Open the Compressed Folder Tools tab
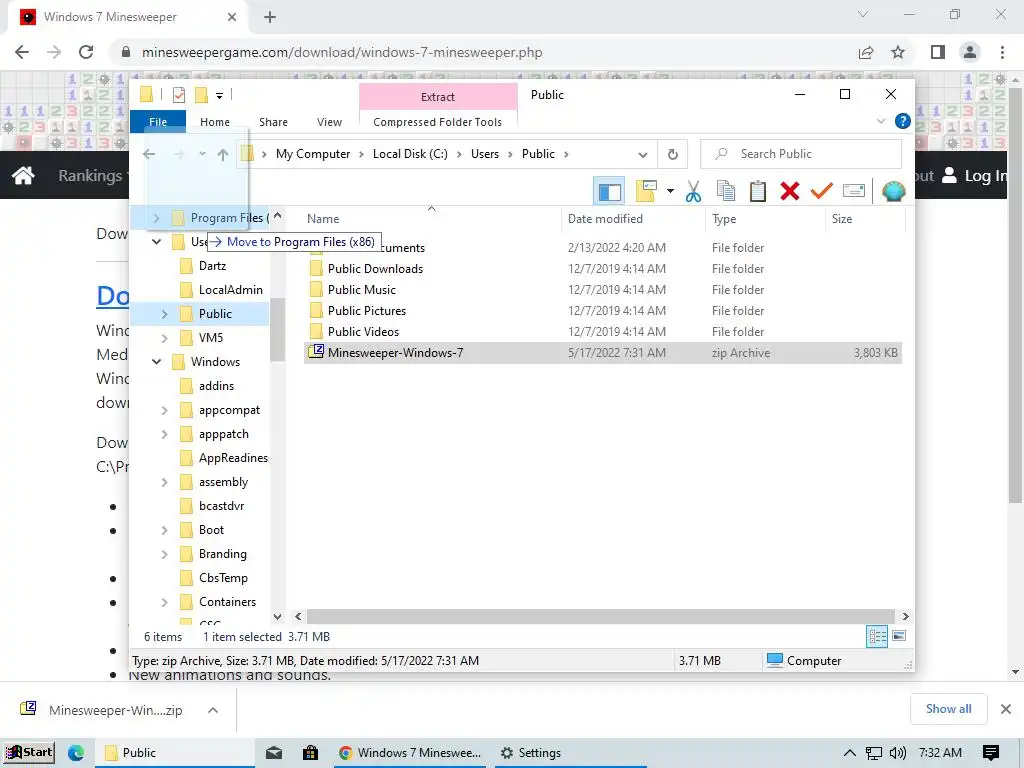 [438, 122]
